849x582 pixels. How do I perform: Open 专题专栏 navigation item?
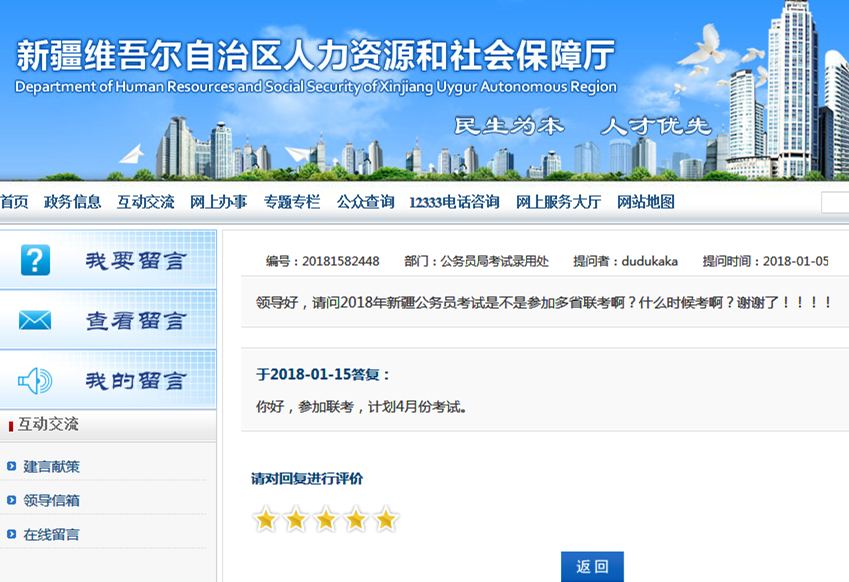pyautogui.click(x=292, y=202)
